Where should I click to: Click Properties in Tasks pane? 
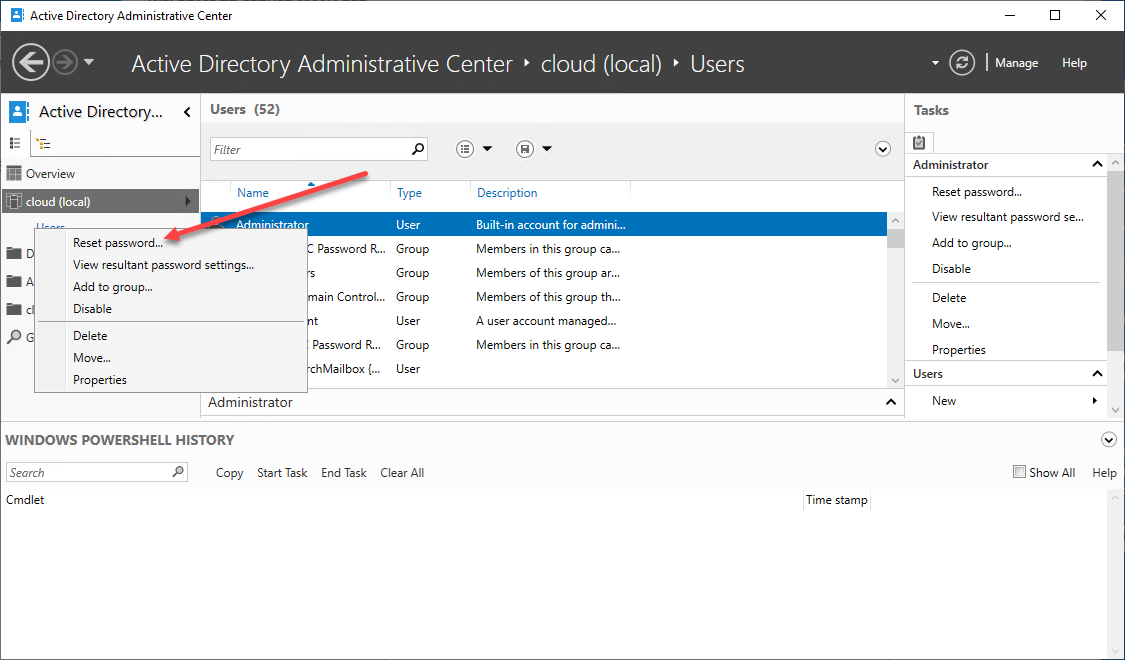(959, 349)
